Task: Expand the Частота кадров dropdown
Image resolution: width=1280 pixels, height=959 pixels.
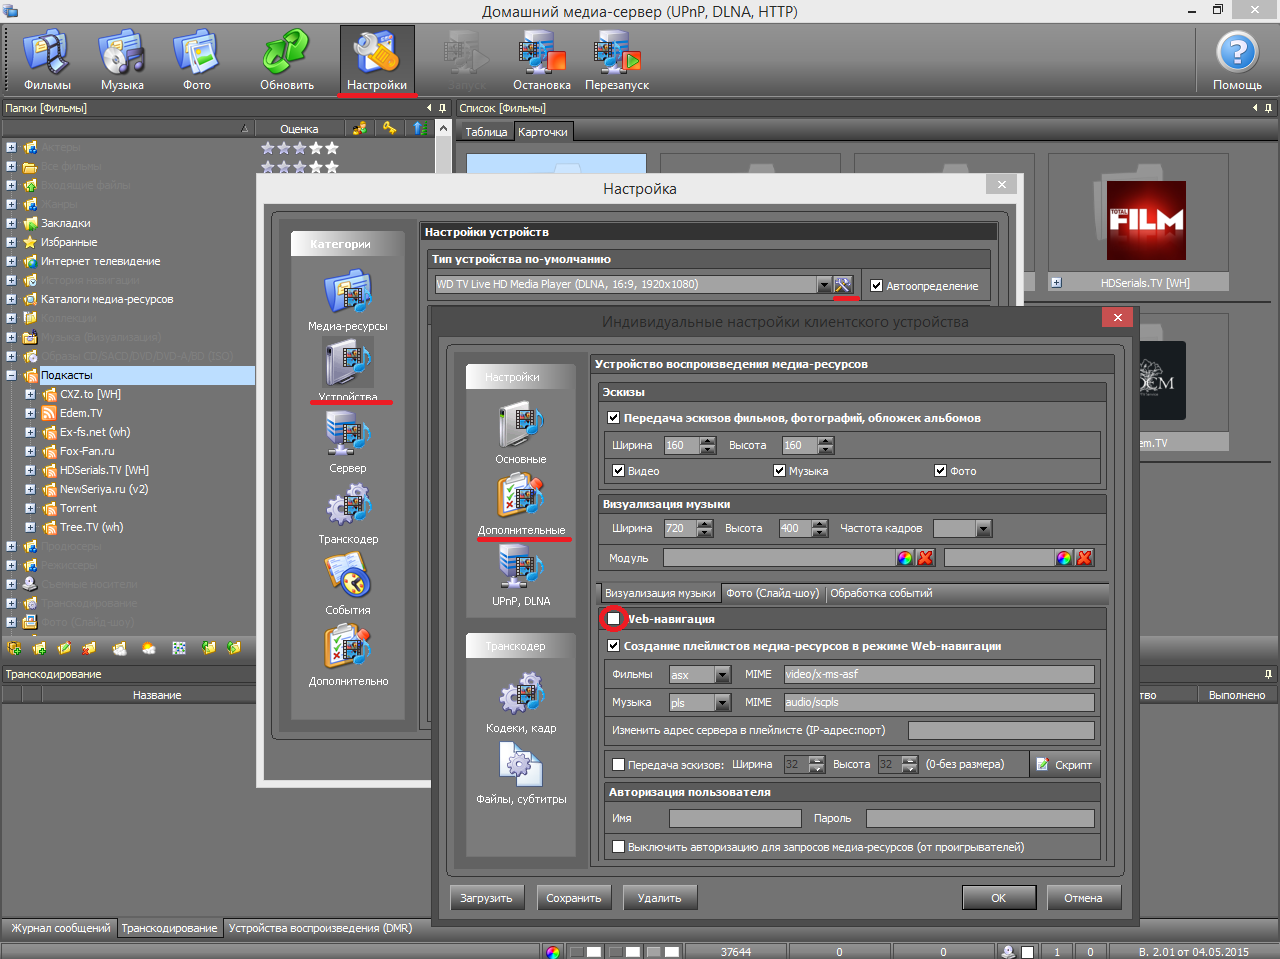Action: 983,529
